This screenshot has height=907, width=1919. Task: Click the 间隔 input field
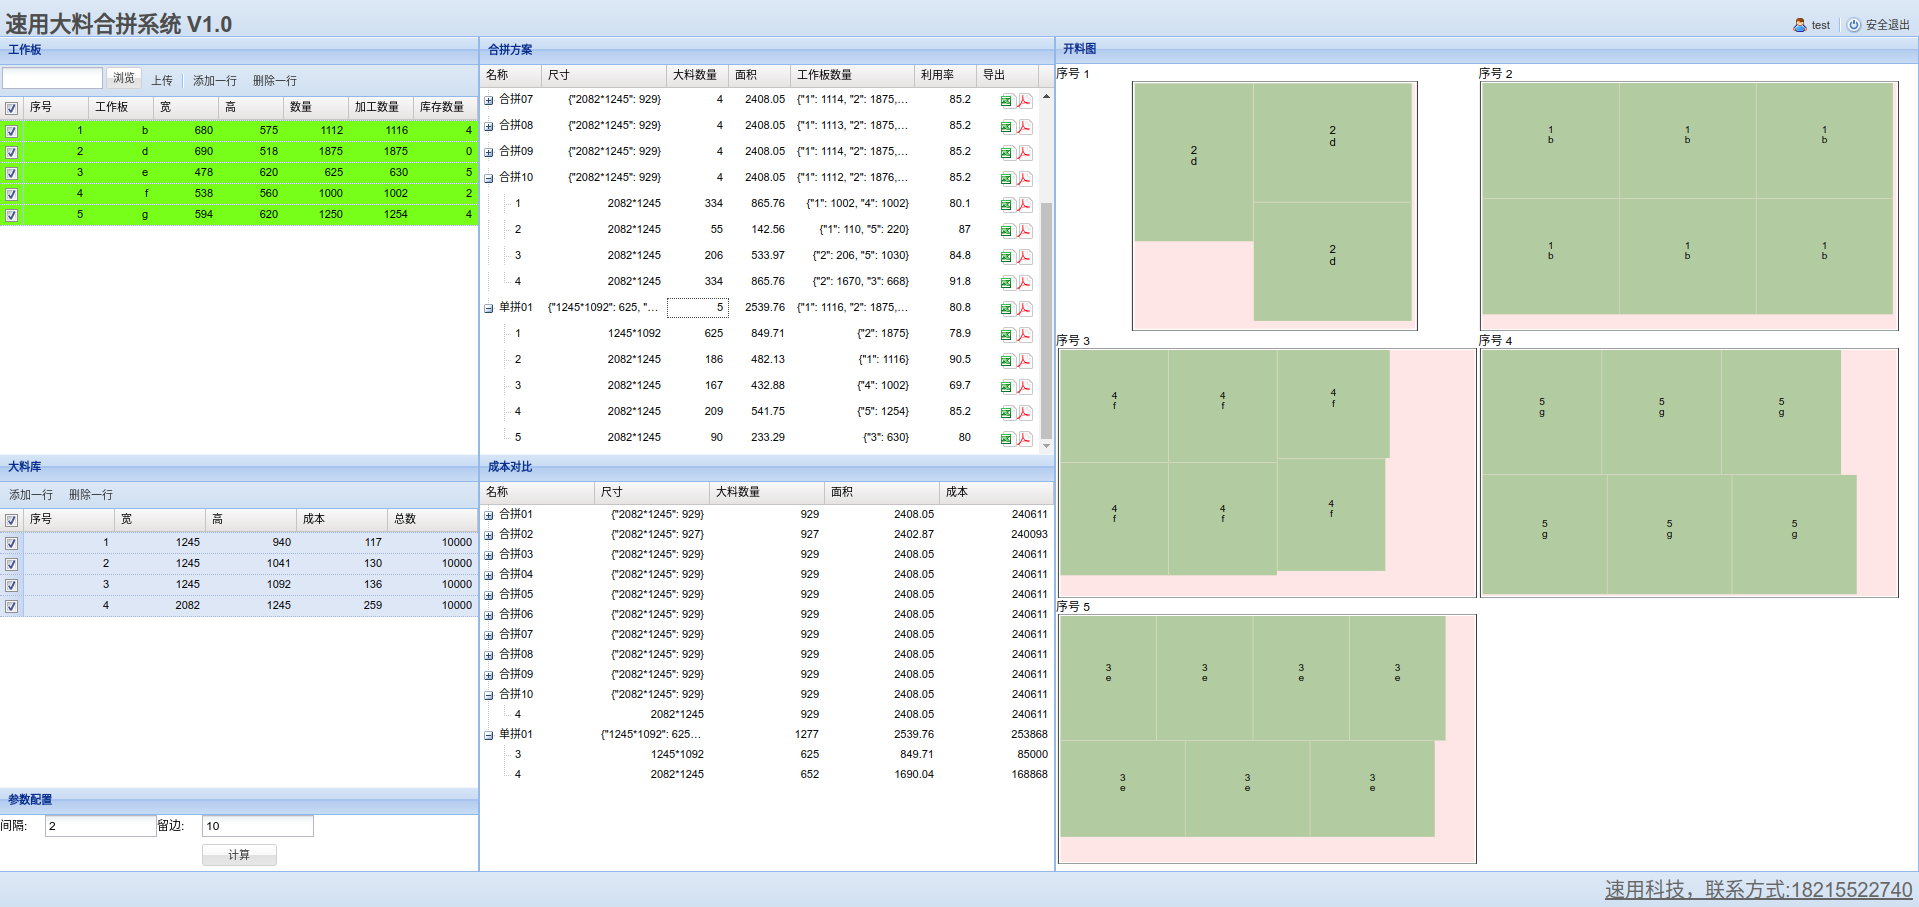click(x=100, y=826)
